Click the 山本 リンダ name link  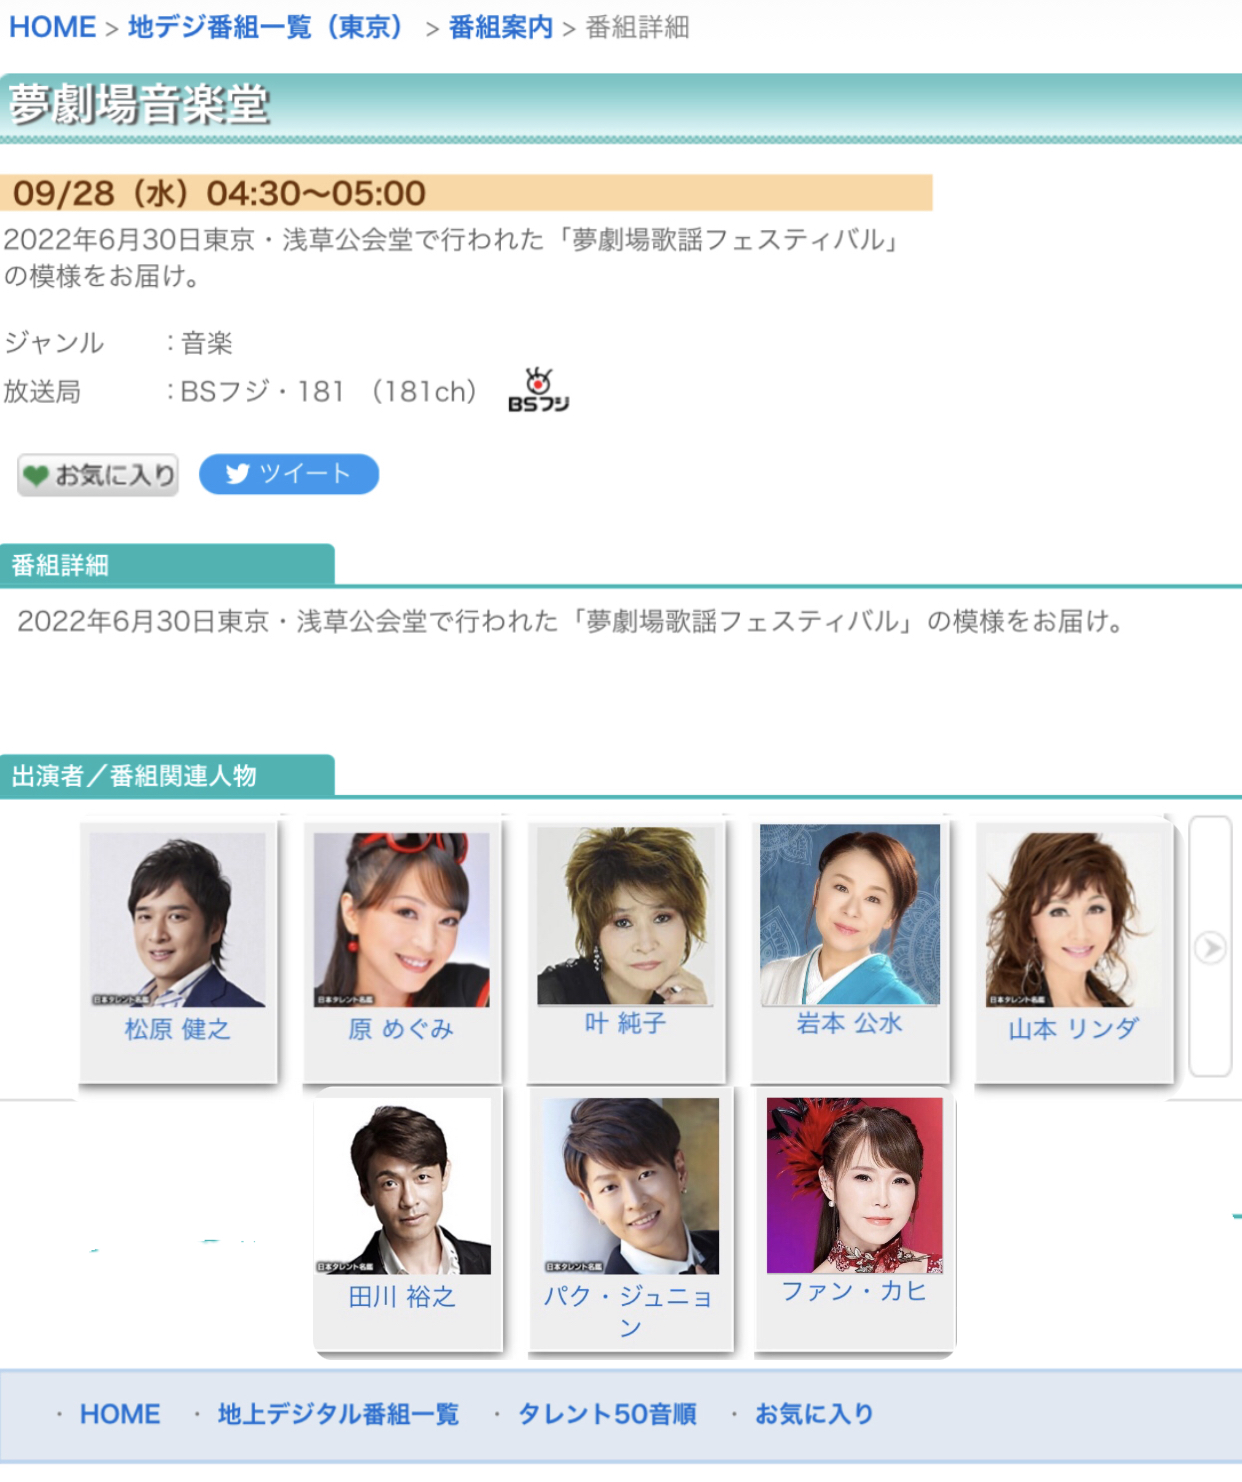1074,1029
